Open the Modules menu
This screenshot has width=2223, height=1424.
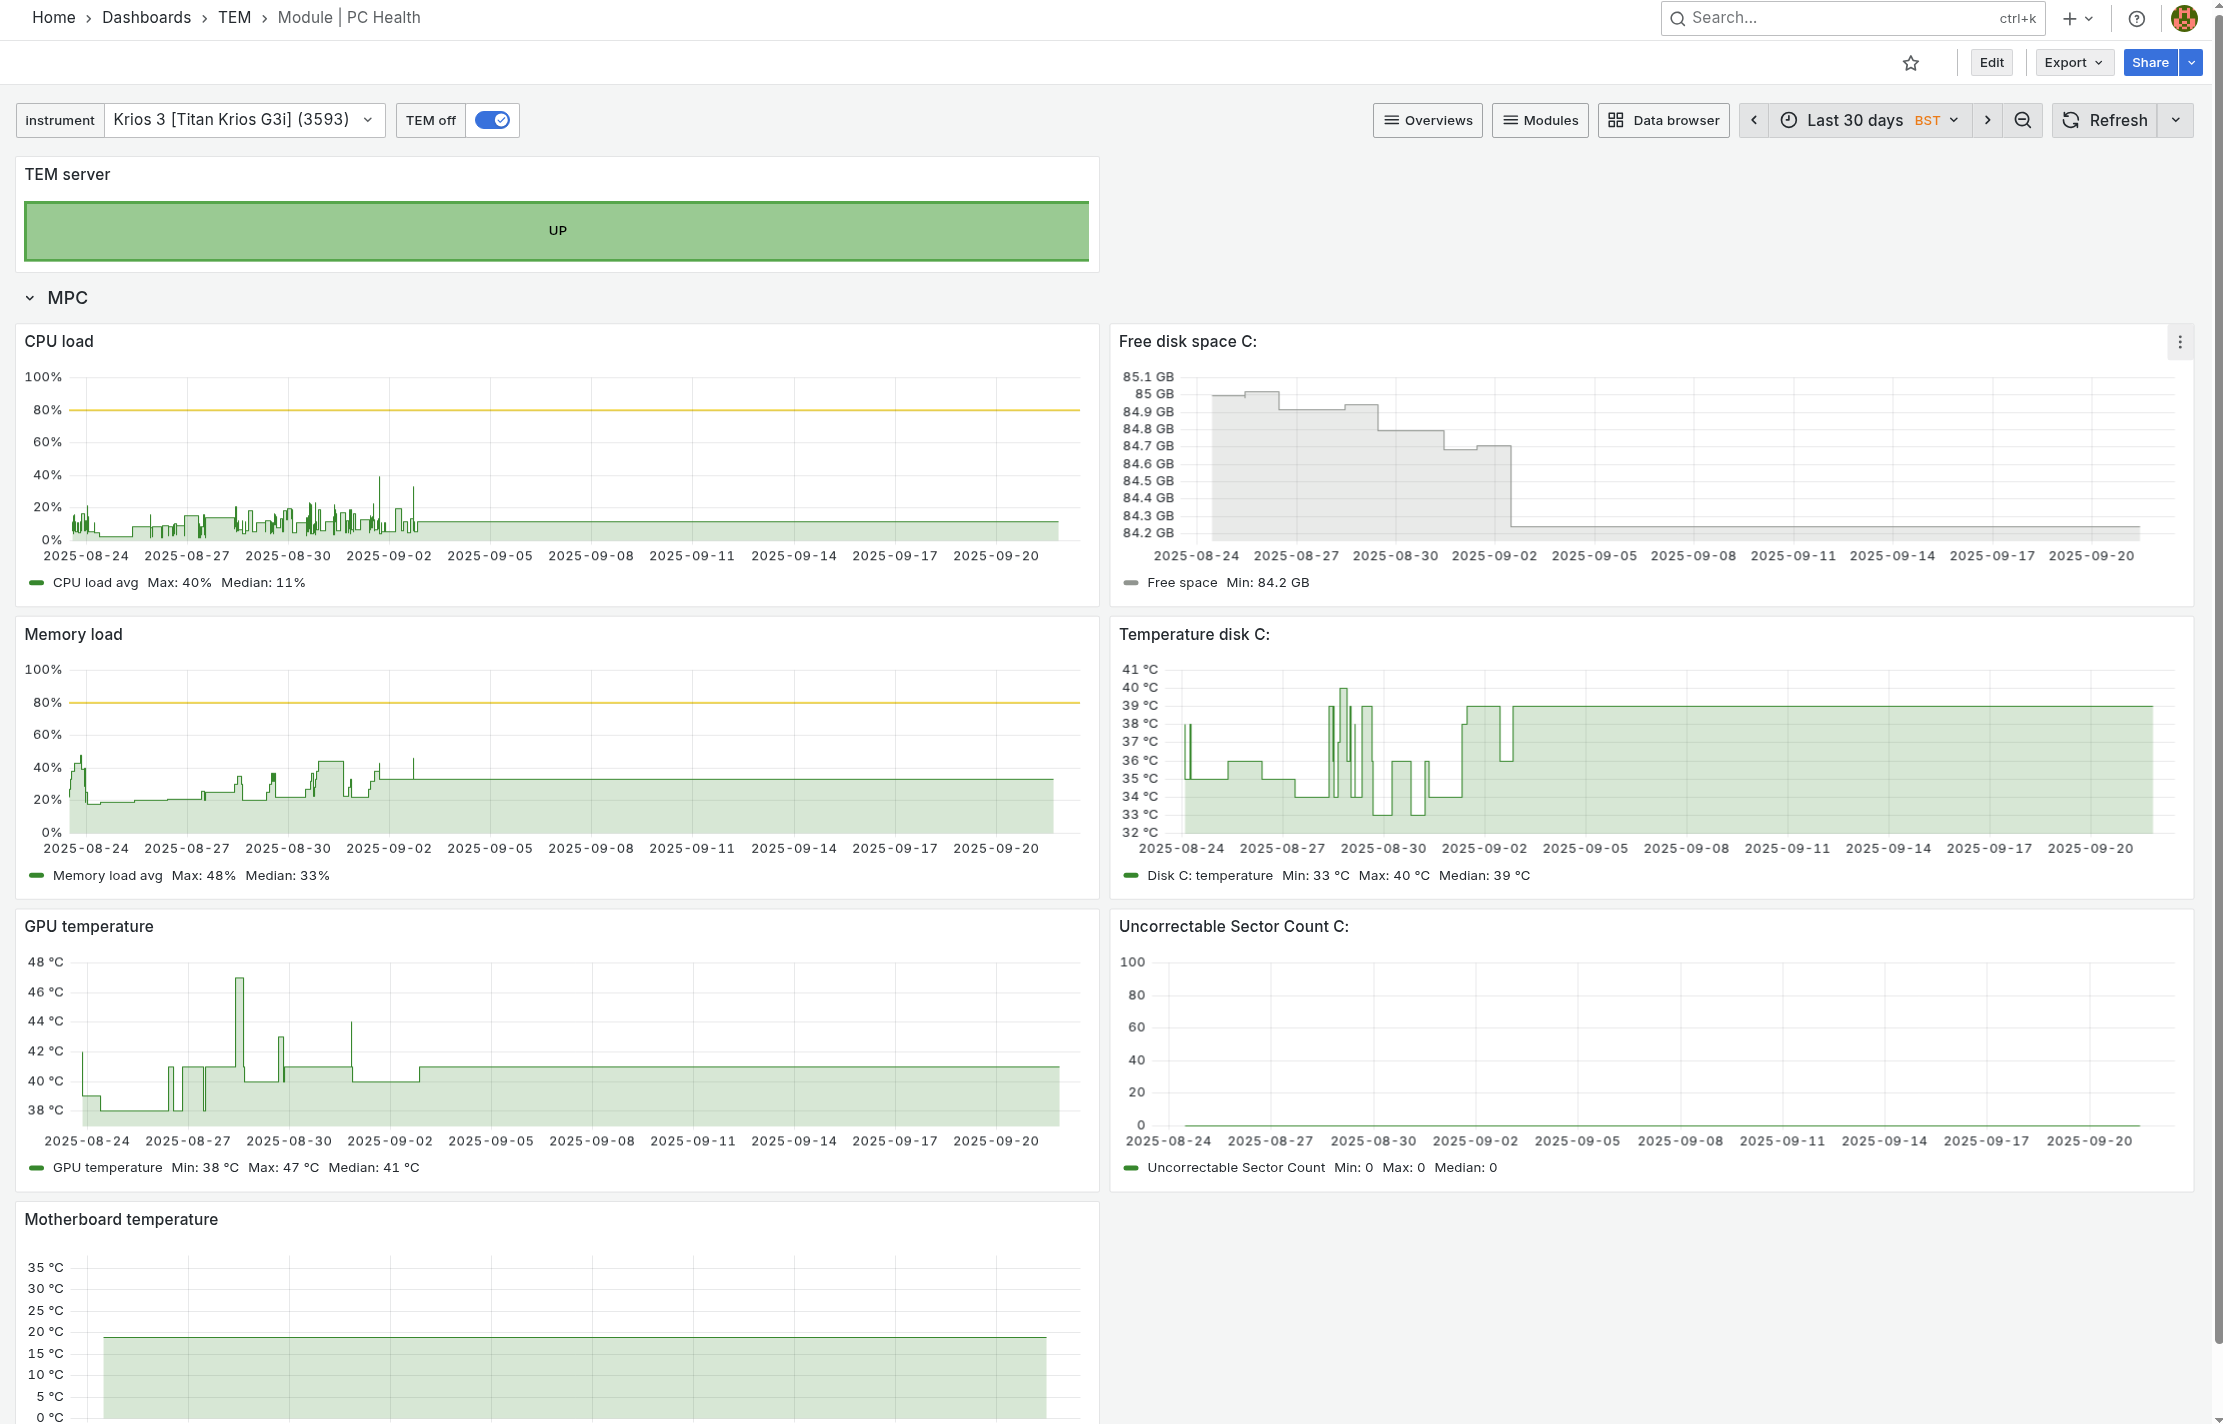click(1540, 120)
